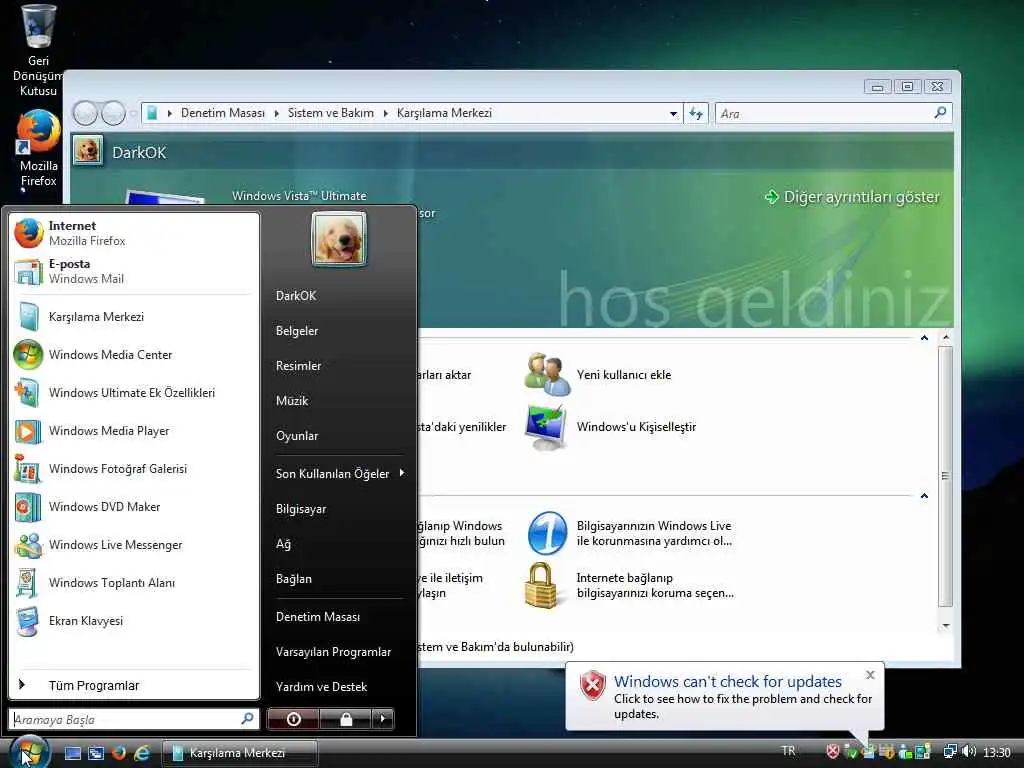This screenshot has width=1024, height=768.
Task: Launch Windows DVD Maker
Action: pyautogui.click(x=134, y=507)
